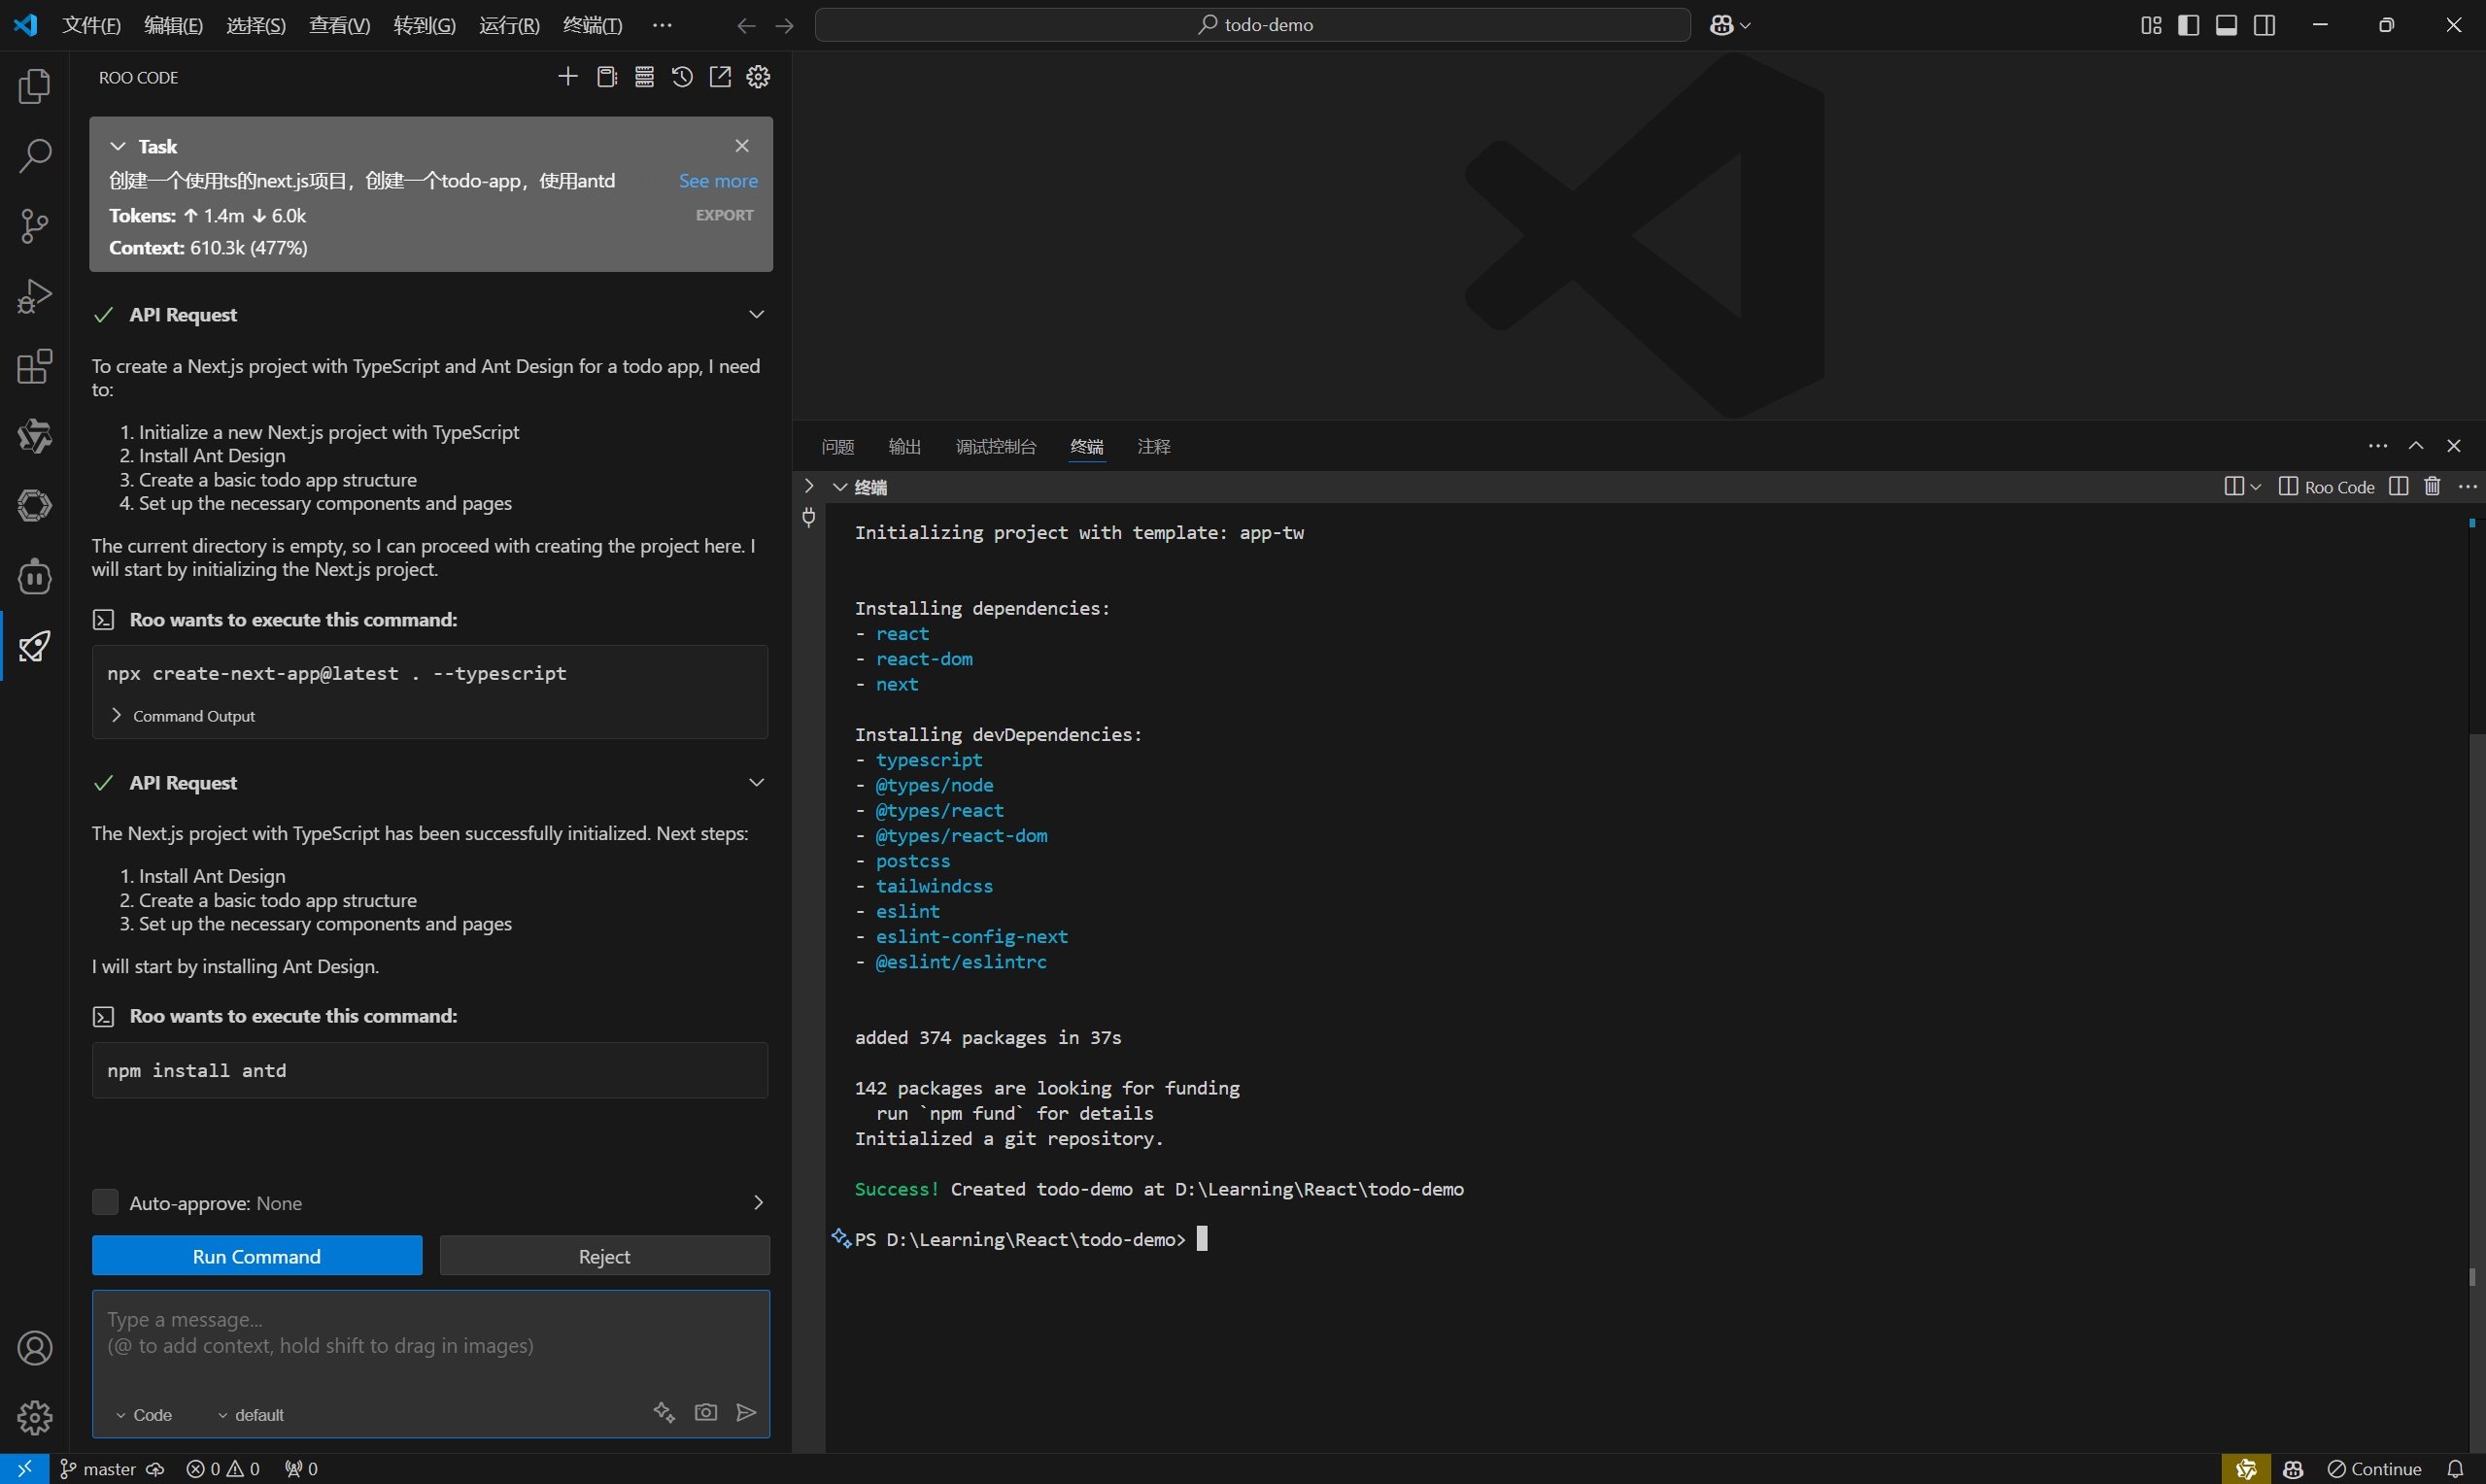Click the add image camera icon

706,1412
